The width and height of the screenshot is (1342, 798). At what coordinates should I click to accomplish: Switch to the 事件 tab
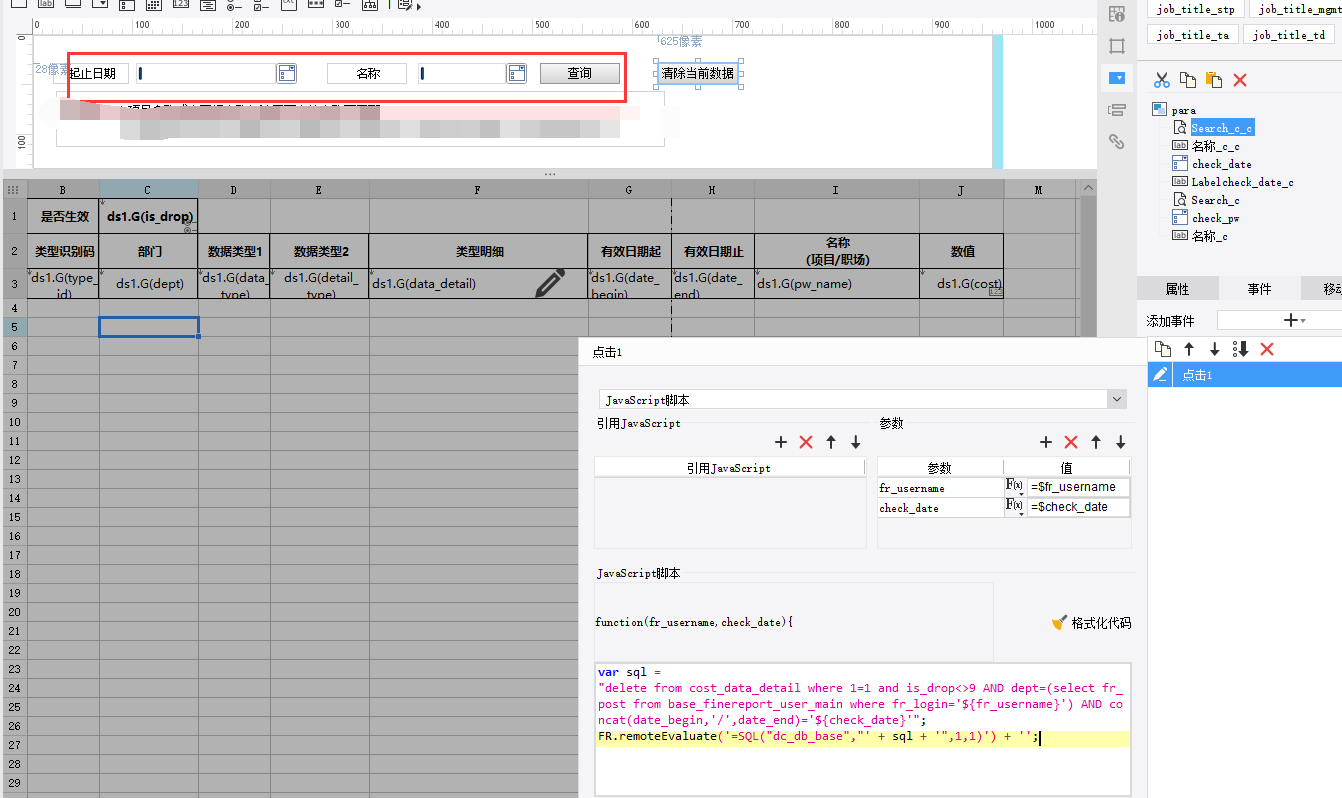1259,289
